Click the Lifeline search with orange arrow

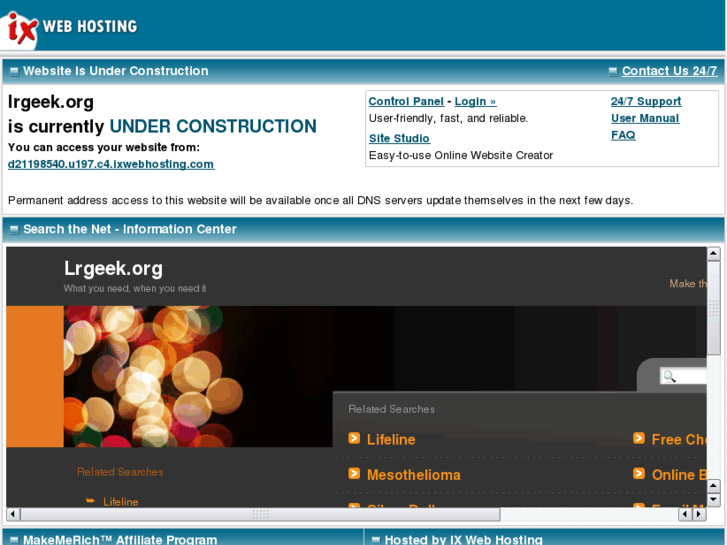coord(391,439)
